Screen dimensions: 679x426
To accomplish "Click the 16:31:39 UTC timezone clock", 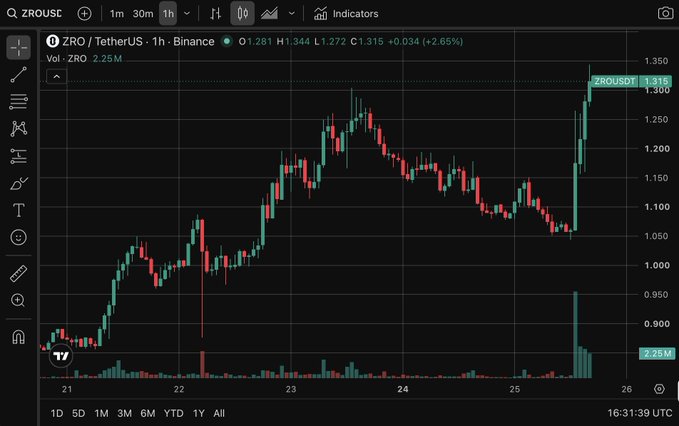I will click(x=640, y=413).
